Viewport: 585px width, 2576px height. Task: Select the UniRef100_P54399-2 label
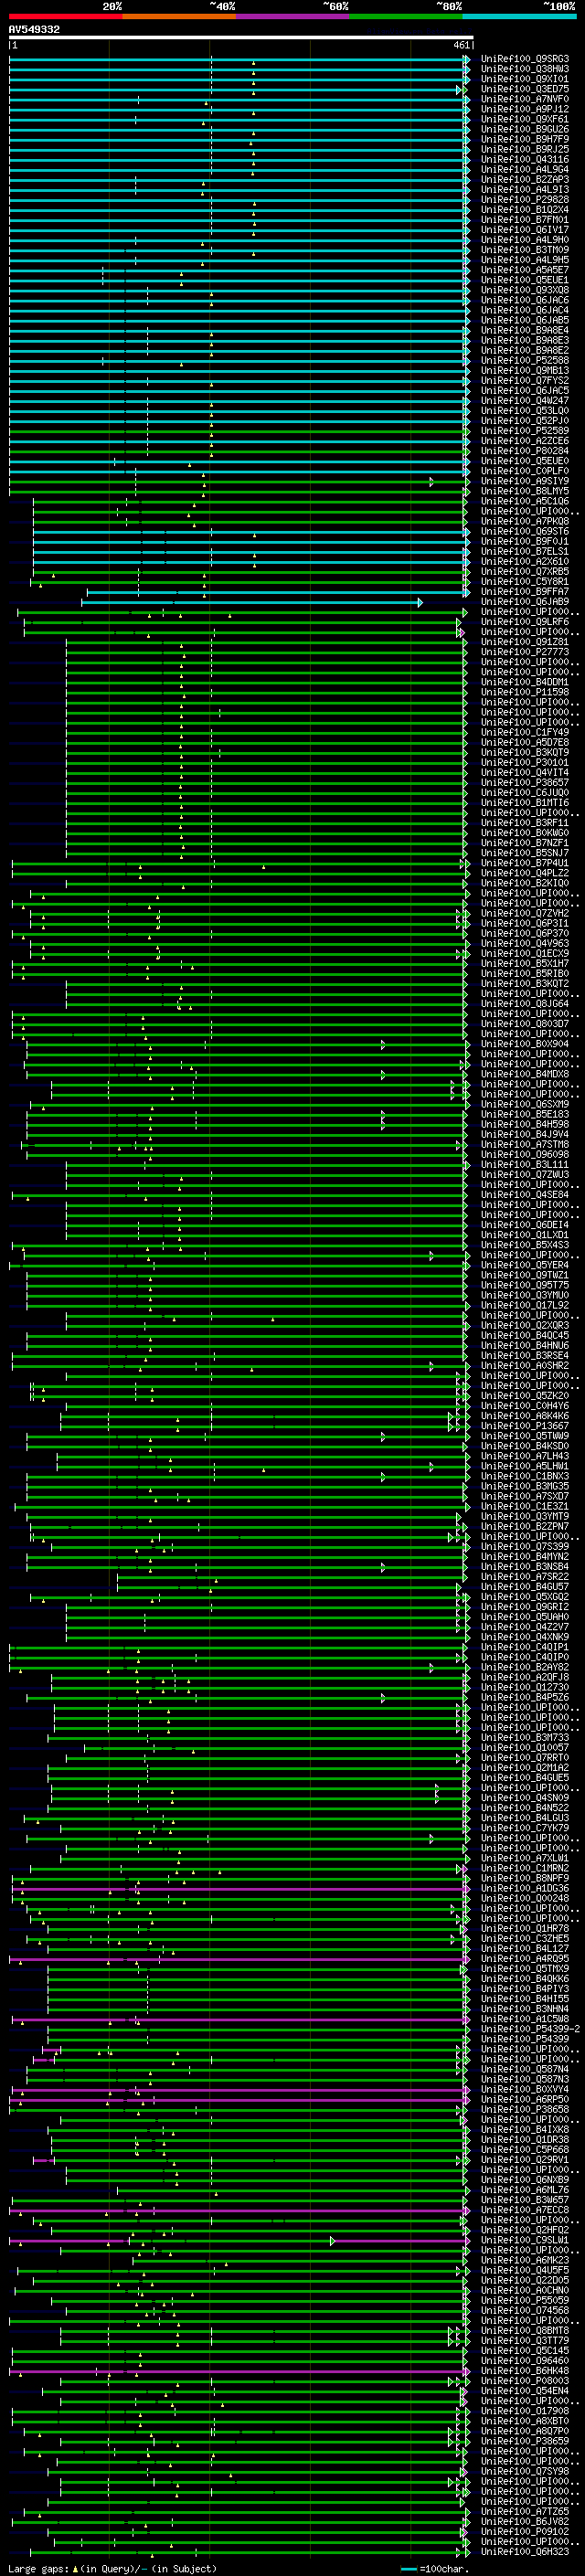click(x=531, y=2030)
